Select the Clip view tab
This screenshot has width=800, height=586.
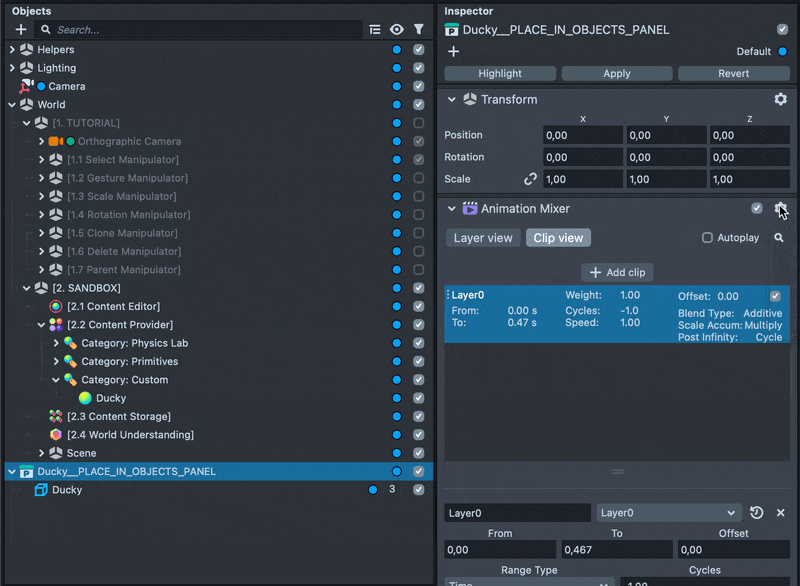click(558, 238)
